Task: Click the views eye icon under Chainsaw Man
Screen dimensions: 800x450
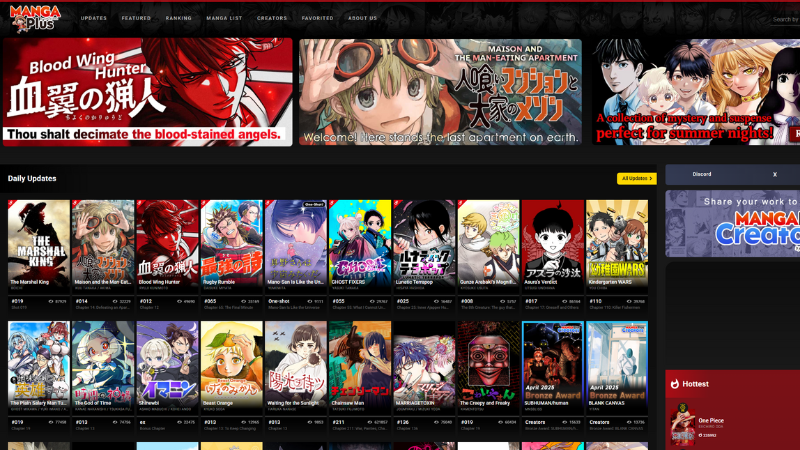Action: (370, 422)
